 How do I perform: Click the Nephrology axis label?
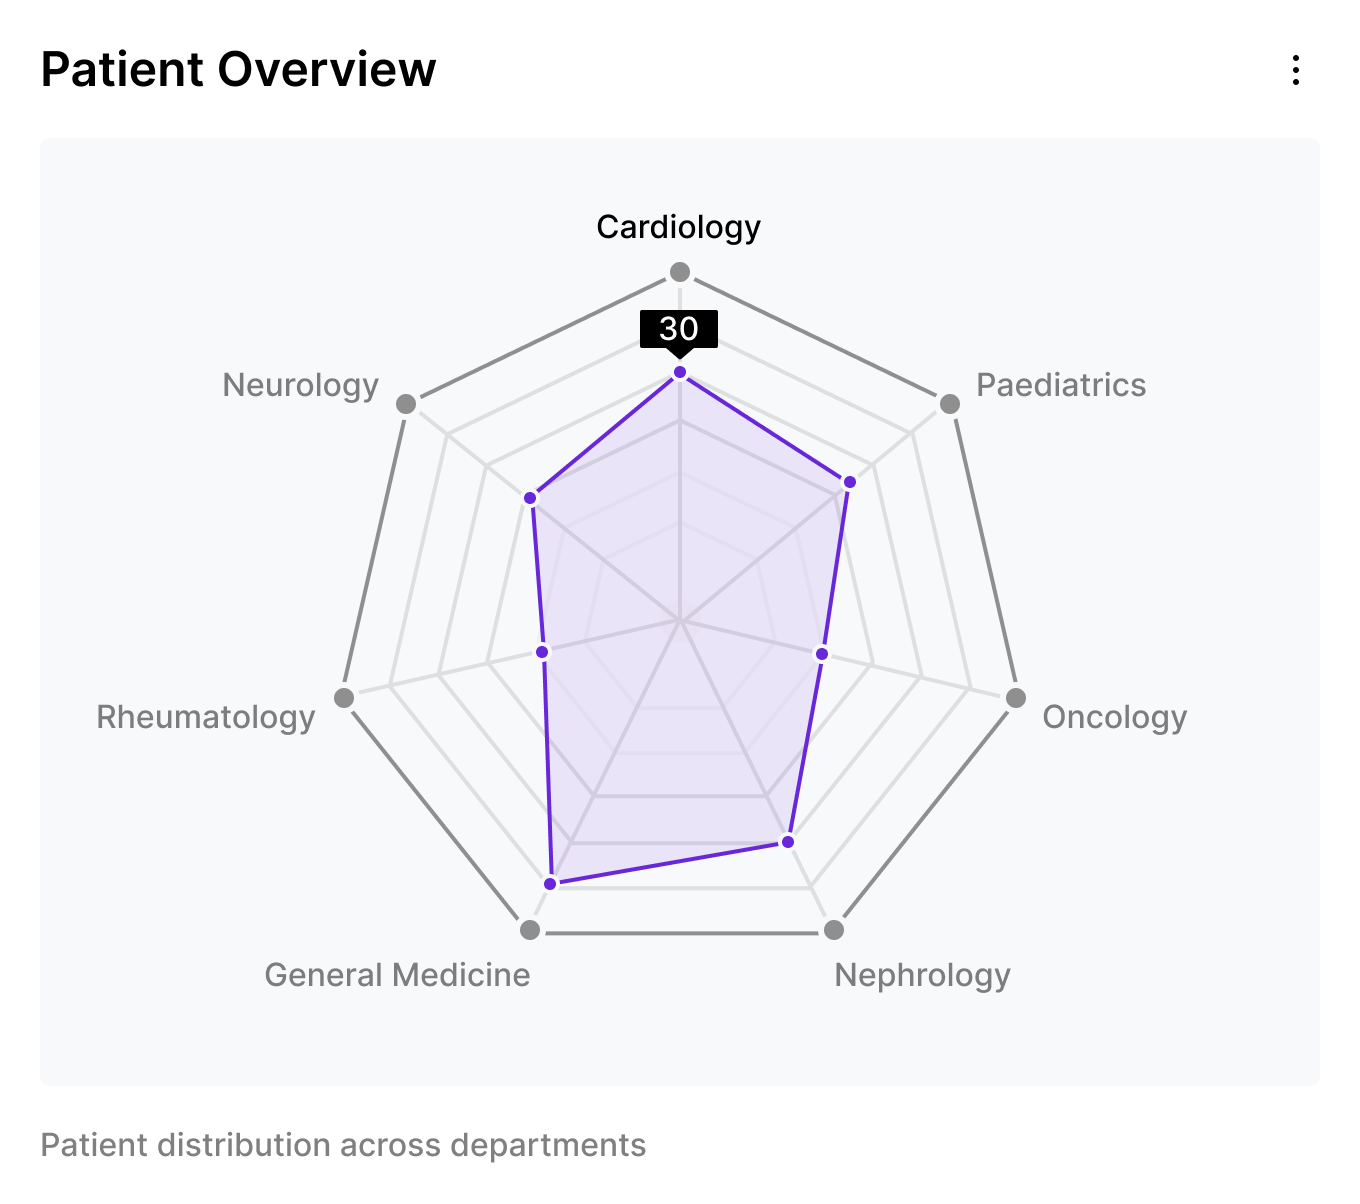(x=922, y=975)
